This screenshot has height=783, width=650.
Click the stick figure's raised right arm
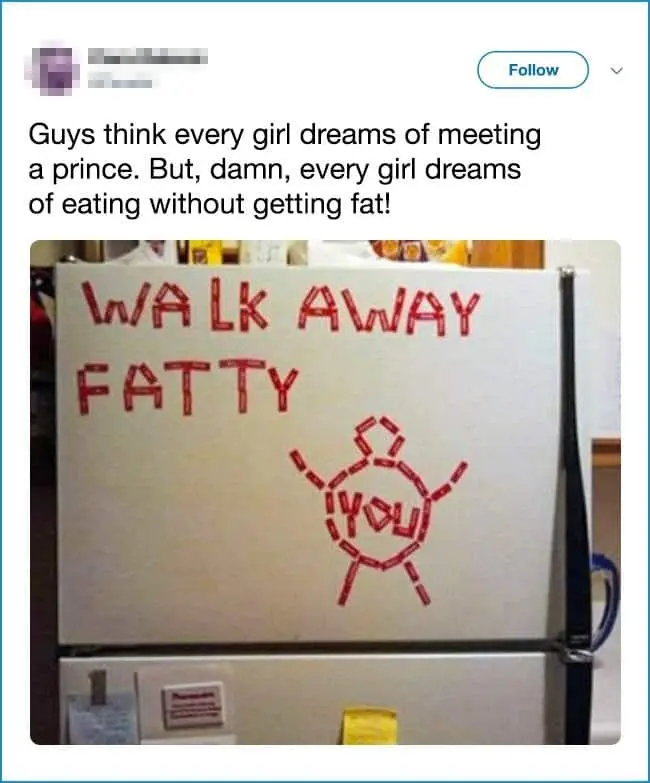point(447,480)
